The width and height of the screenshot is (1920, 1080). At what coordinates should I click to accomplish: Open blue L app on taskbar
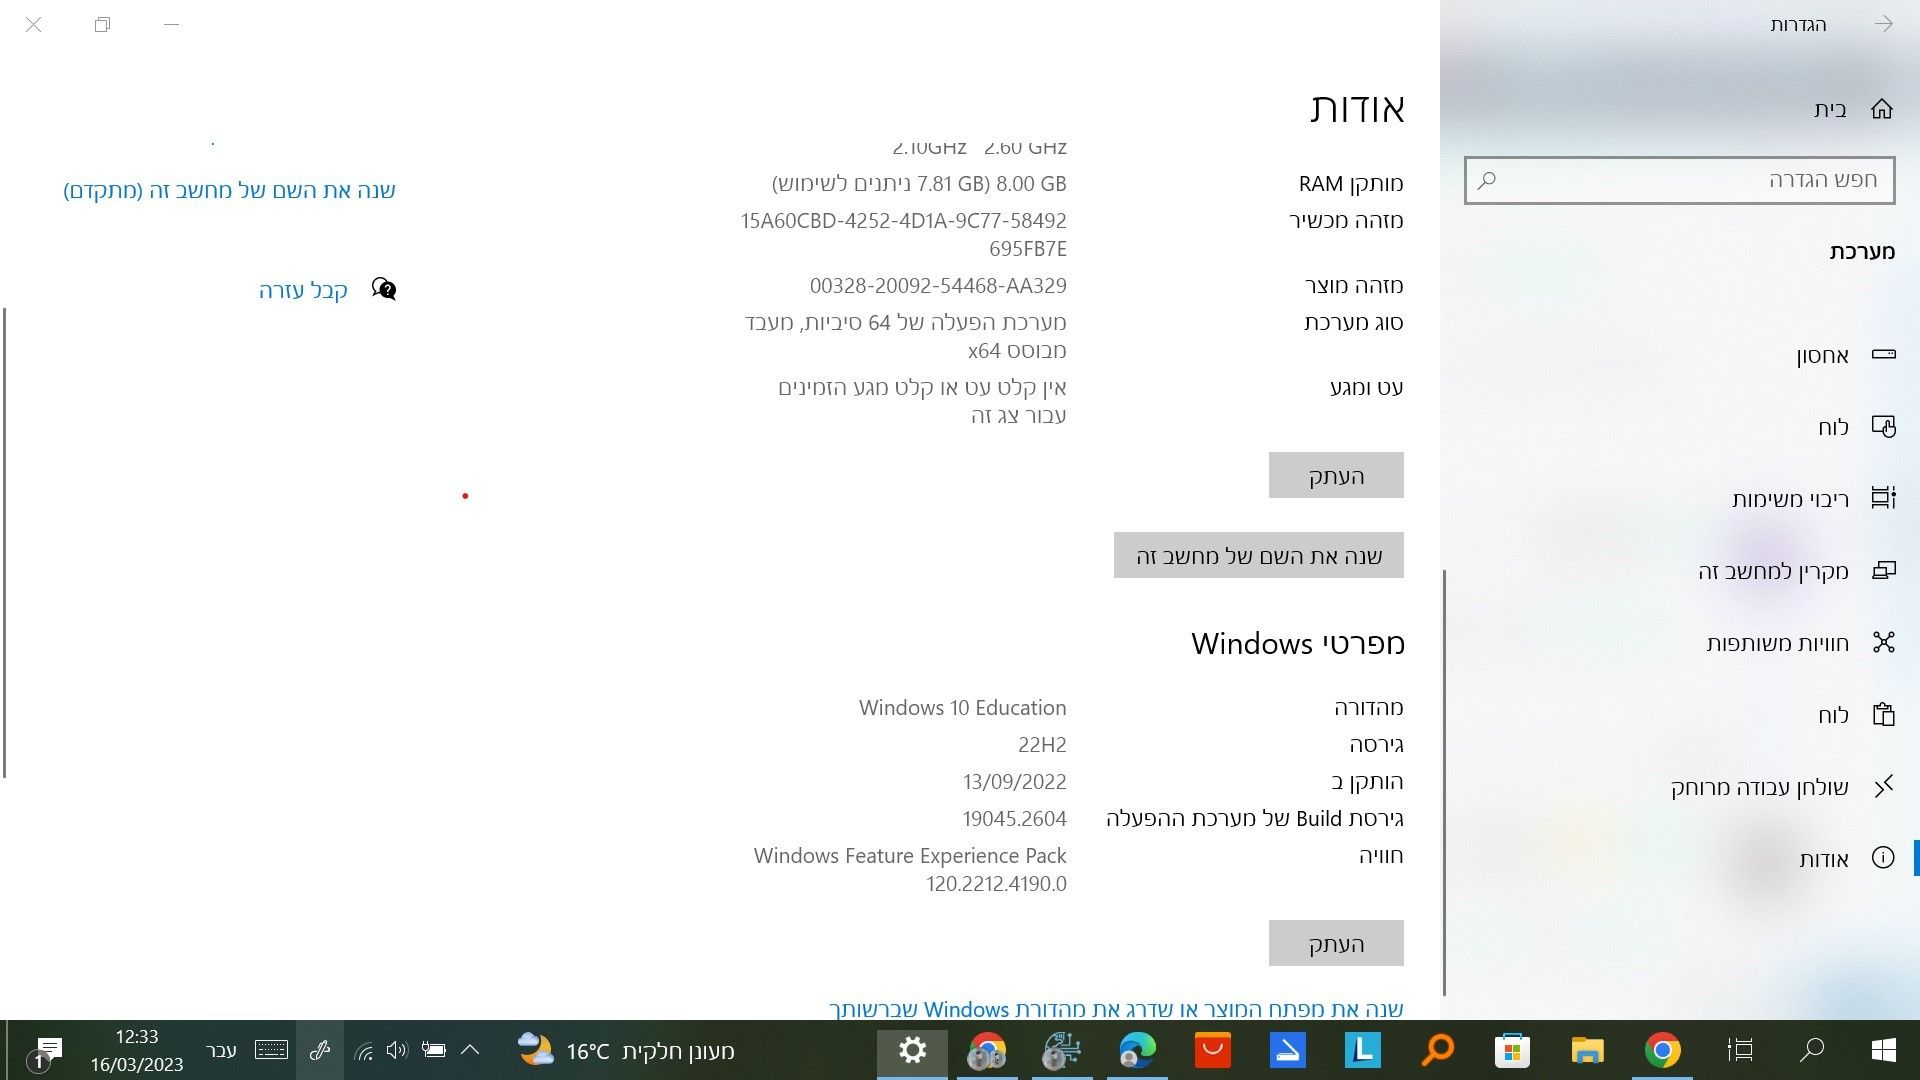pyautogui.click(x=1362, y=1050)
